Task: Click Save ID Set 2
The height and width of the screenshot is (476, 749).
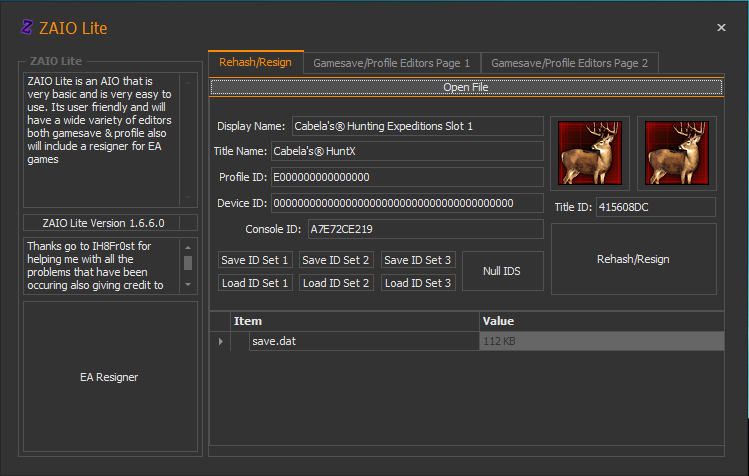Action: [x=336, y=260]
